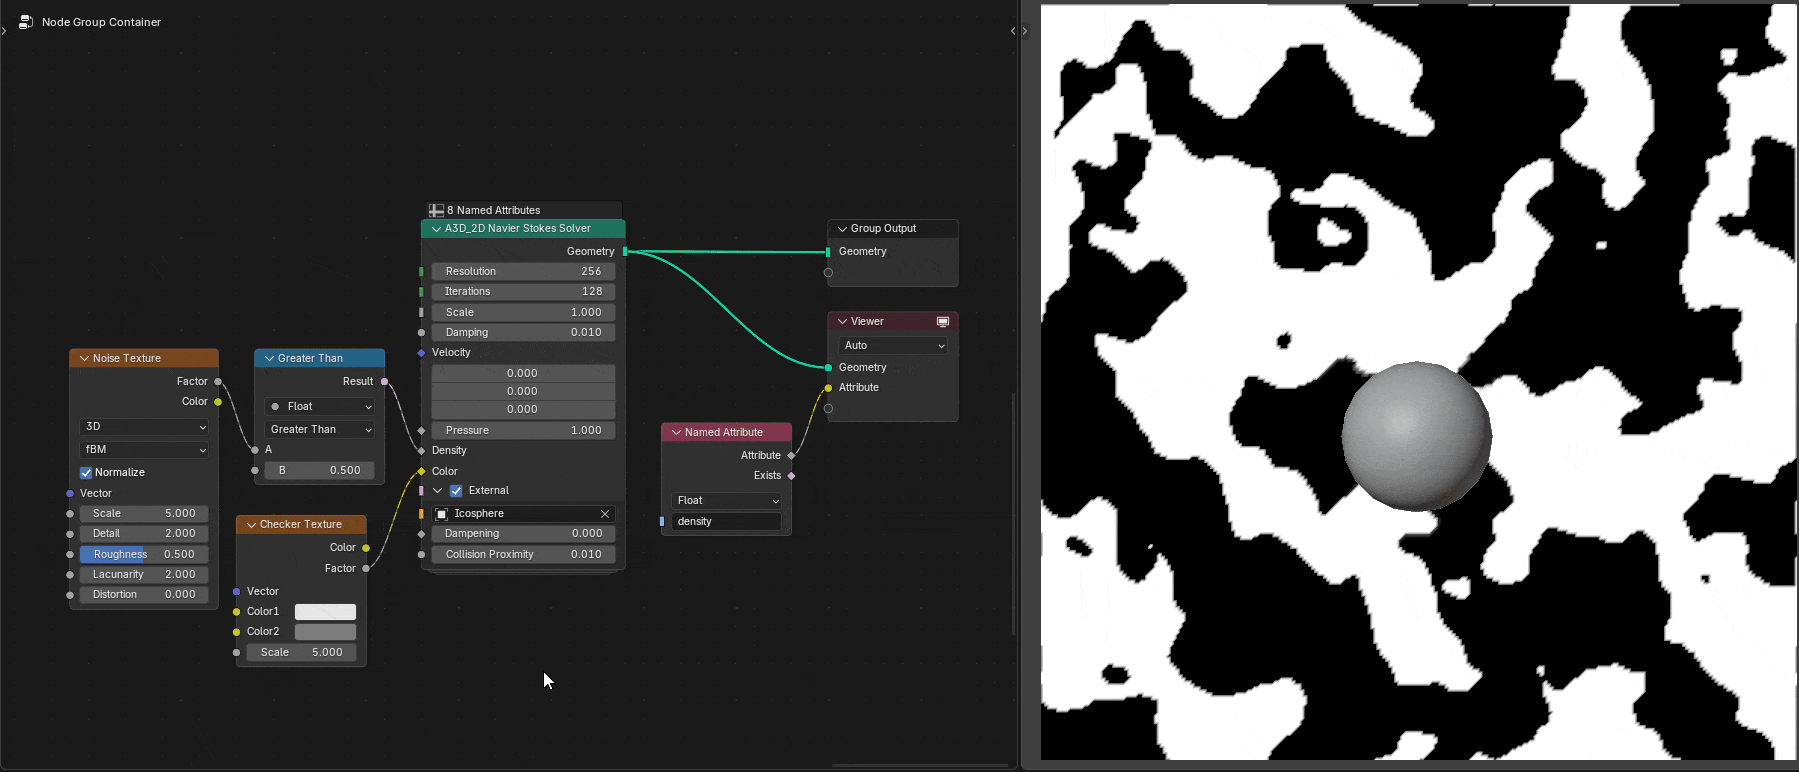Click the Noise Texture Roughness slider
The image size is (1799, 772).
tap(144, 555)
